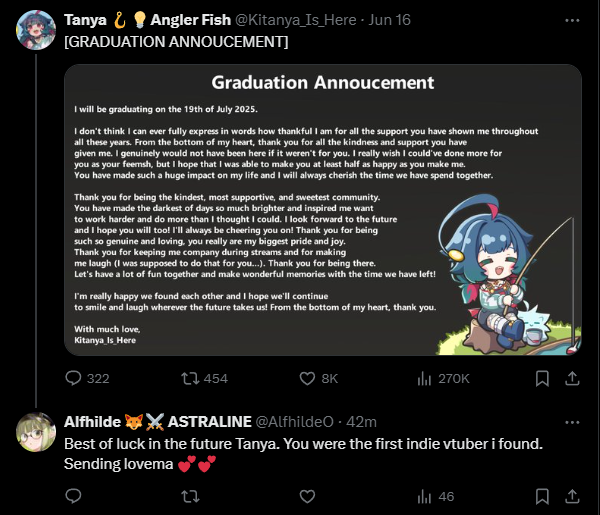Repost Alfhilde's reply
This screenshot has width=600, height=515.
(187, 496)
